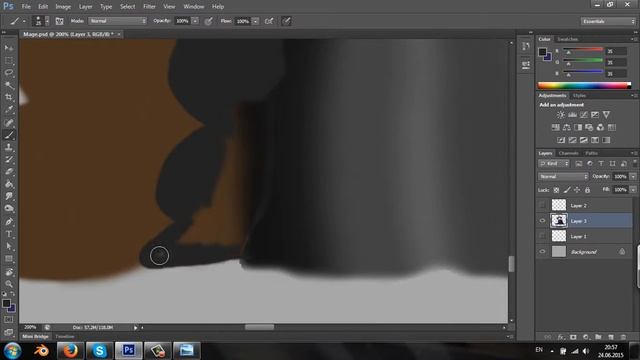Select the Eyedropper tool
Screen dimensions: 640x360
(9, 109)
